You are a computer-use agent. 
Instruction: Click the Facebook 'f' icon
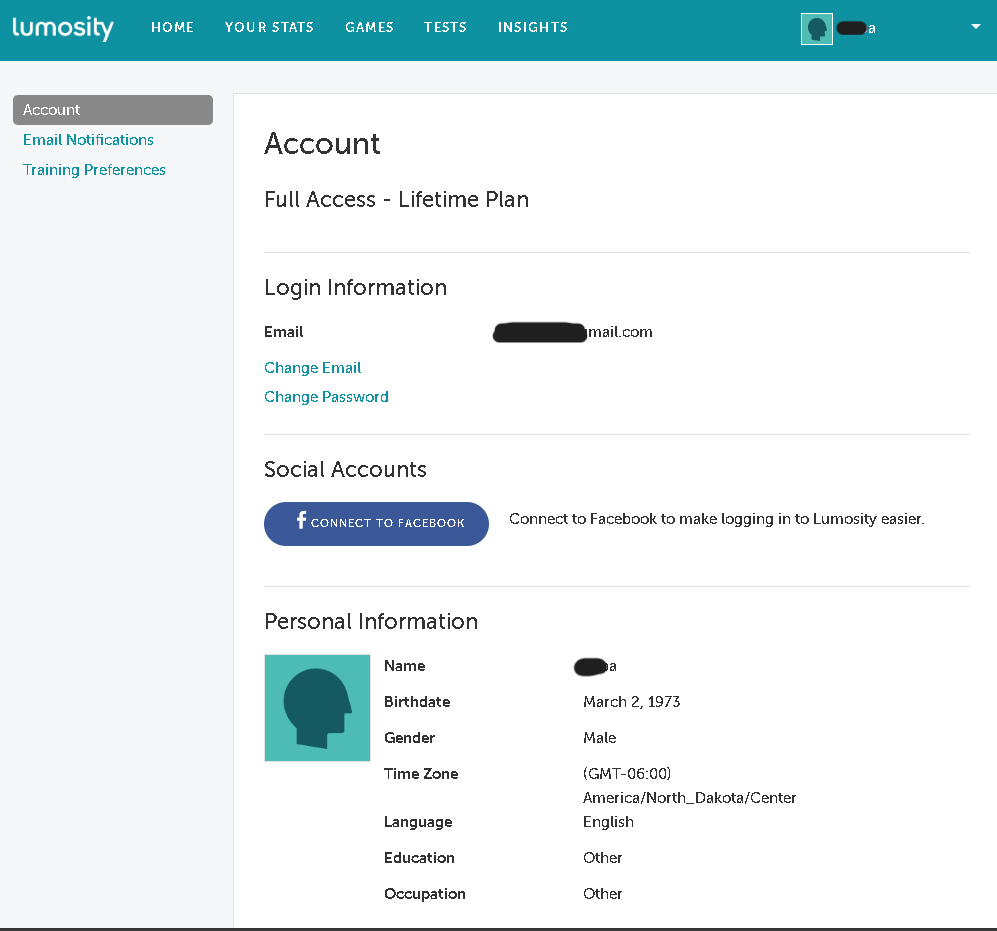pos(301,521)
